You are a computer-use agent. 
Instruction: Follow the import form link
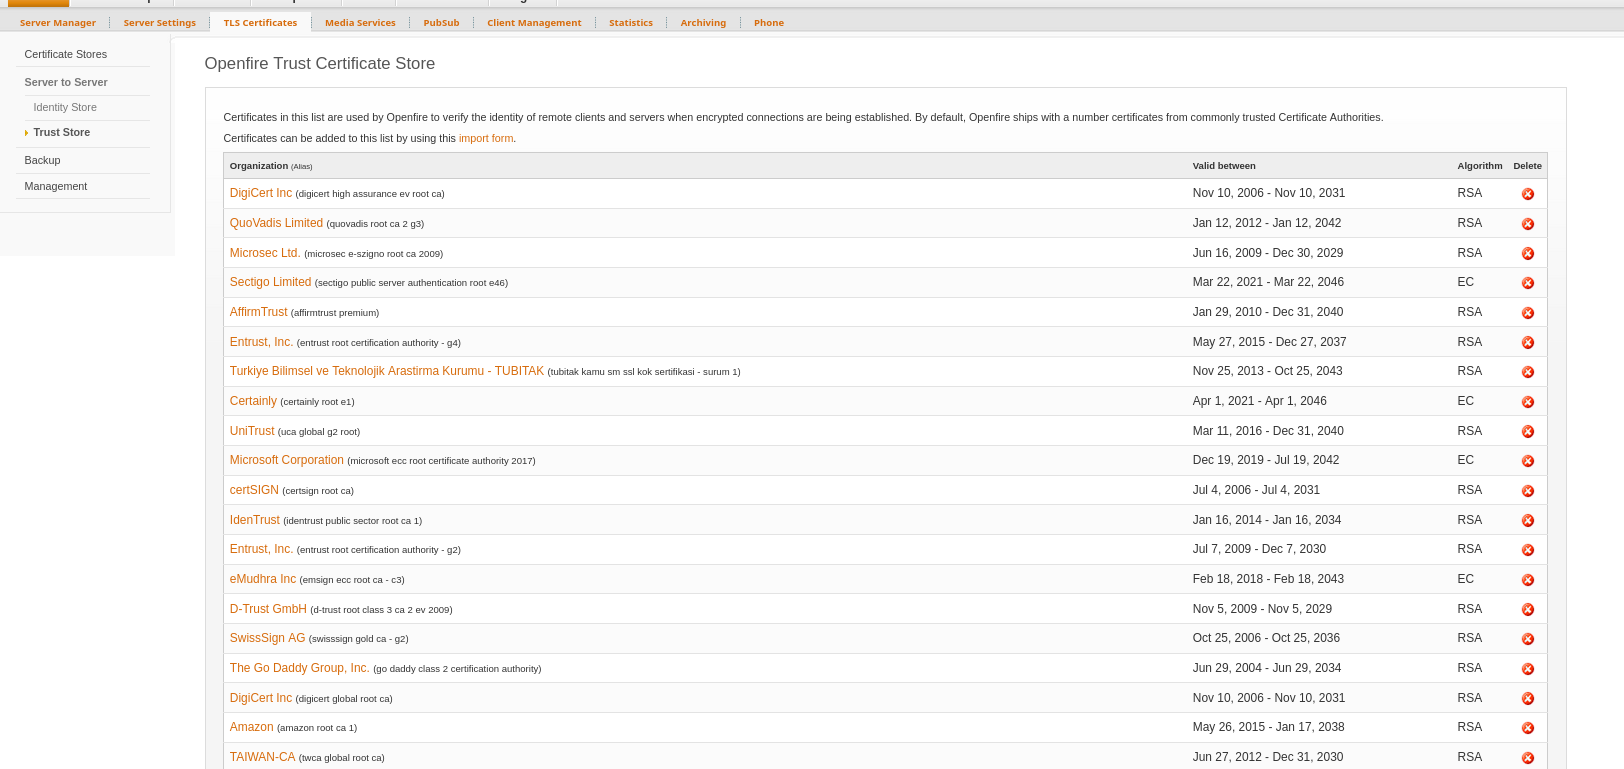486,138
